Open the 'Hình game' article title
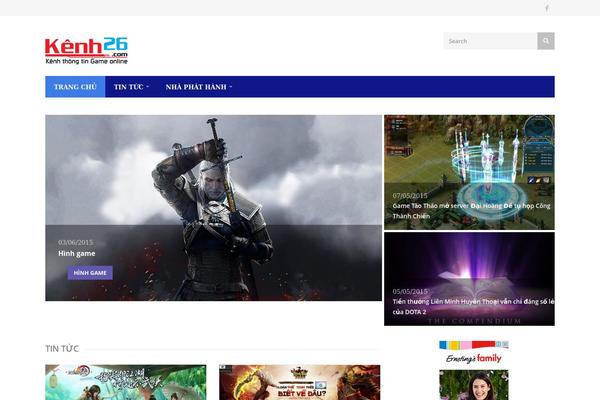 77,253
